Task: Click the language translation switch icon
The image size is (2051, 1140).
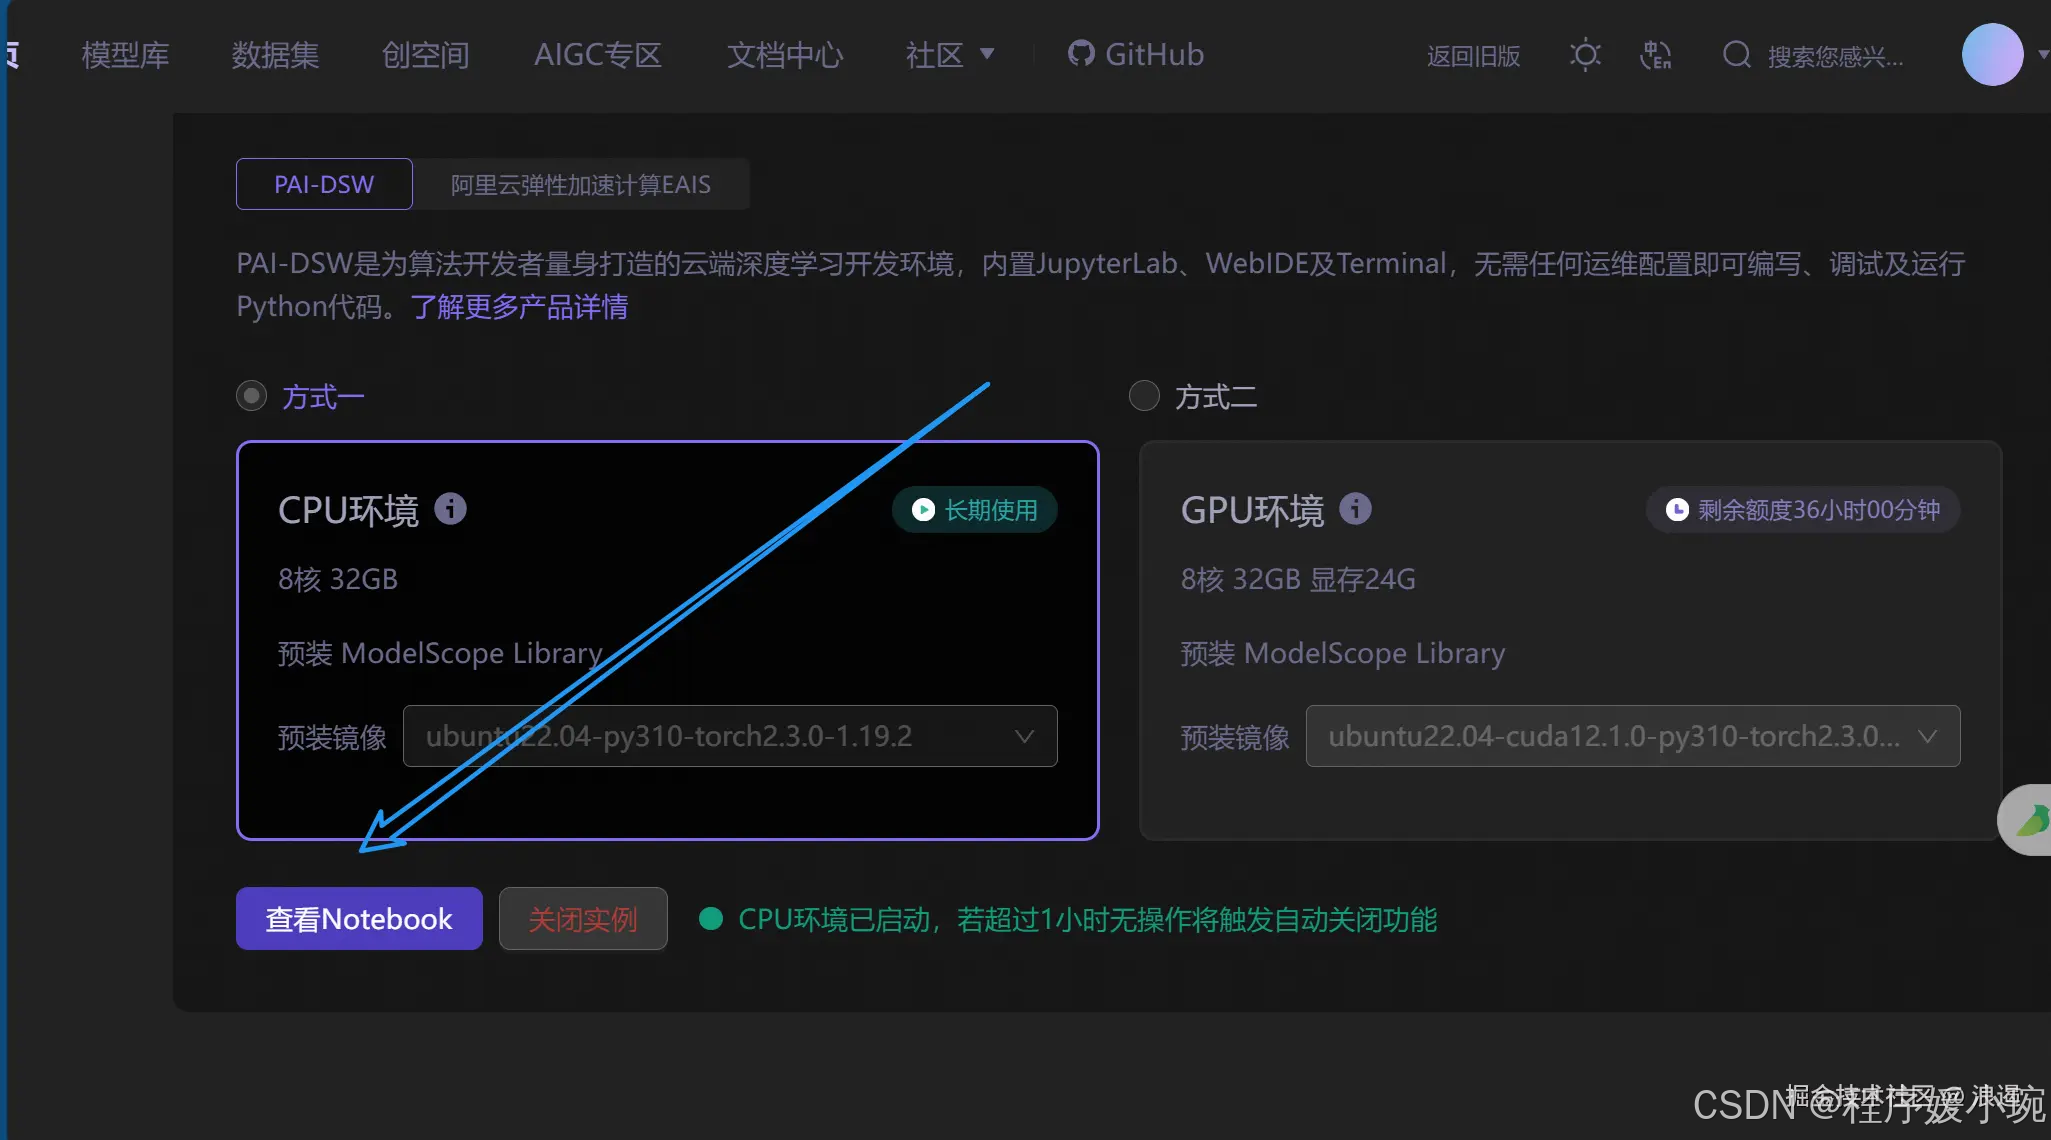Action: tap(1656, 54)
